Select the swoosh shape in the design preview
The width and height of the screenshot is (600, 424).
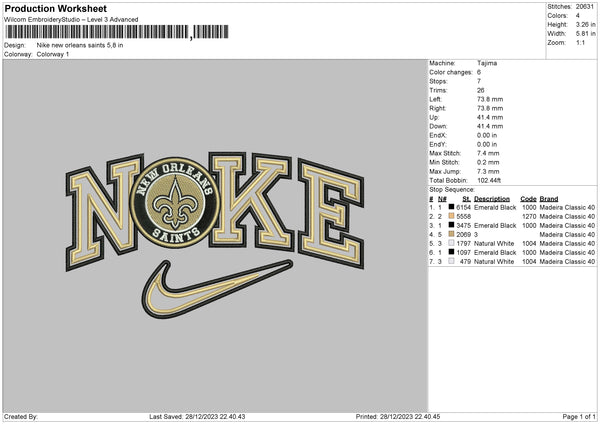217,289
